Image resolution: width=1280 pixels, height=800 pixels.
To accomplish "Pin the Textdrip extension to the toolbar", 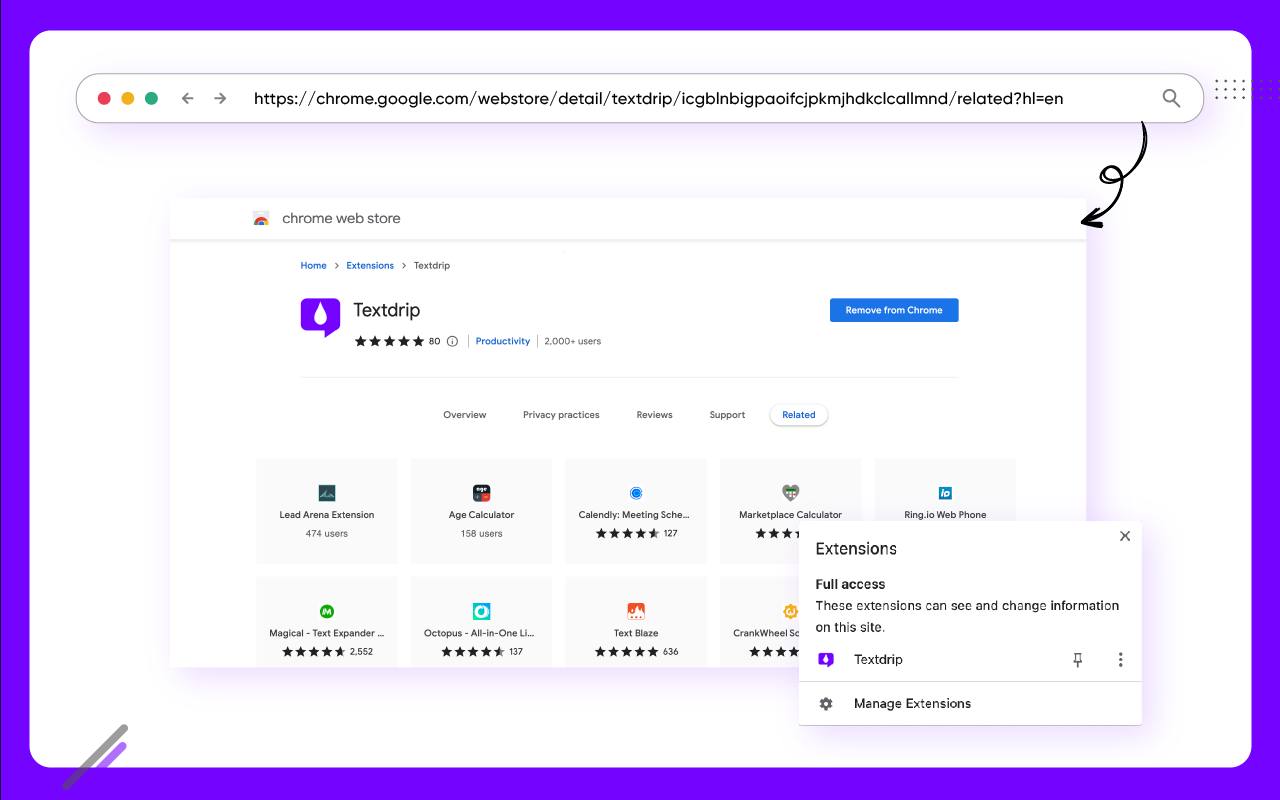I will 1077,659.
